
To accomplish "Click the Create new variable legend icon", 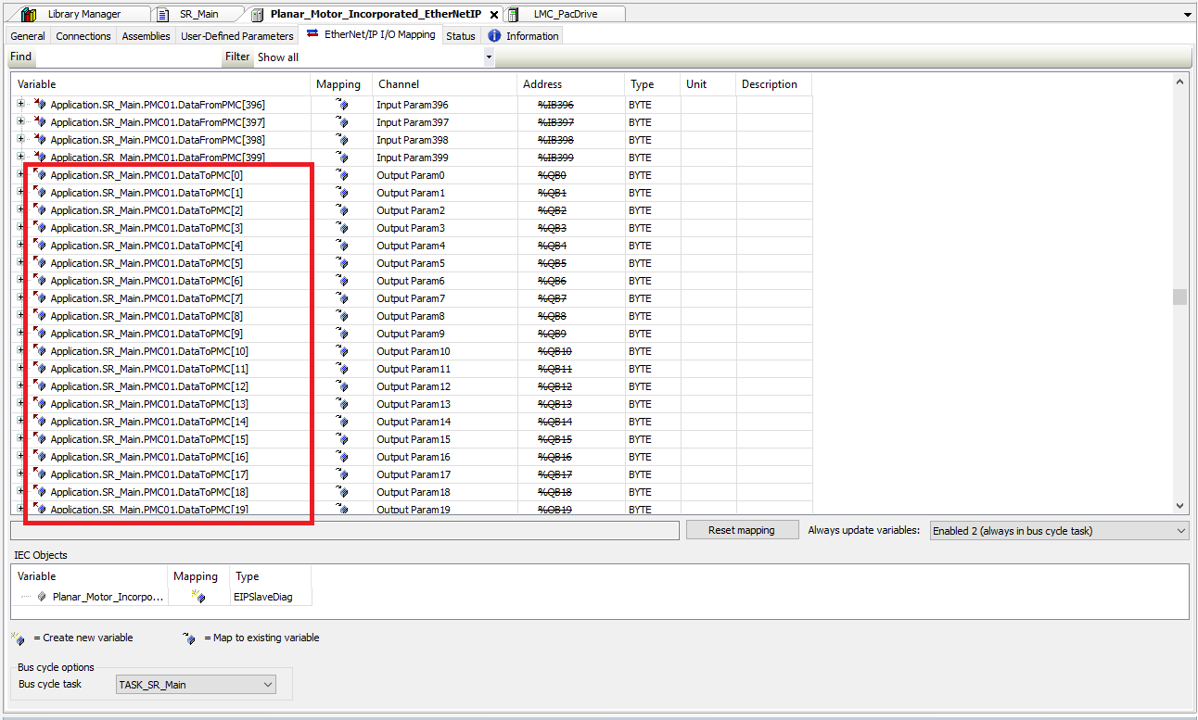I will pyautogui.click(x=18, y=637).
